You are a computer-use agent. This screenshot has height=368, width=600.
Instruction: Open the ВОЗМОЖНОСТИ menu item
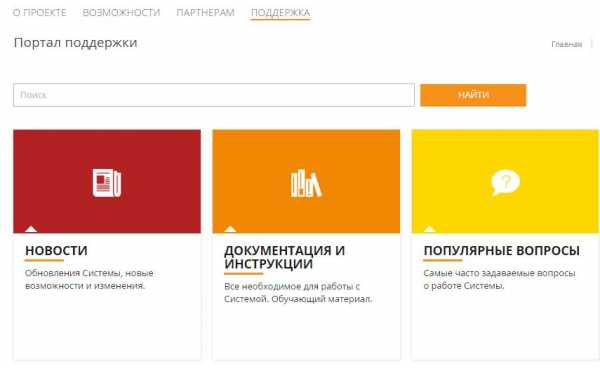point(121,13)
